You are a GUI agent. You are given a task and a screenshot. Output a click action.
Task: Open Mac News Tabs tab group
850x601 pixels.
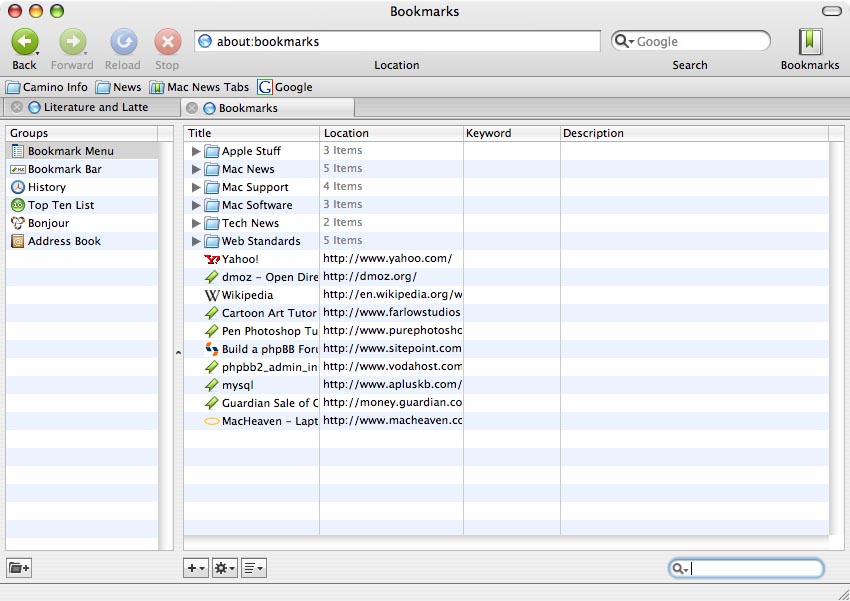(199, 87)
